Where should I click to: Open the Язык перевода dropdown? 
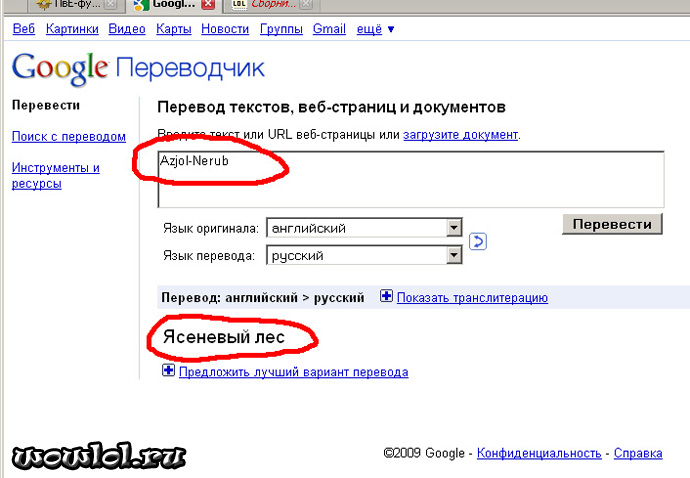364,255
